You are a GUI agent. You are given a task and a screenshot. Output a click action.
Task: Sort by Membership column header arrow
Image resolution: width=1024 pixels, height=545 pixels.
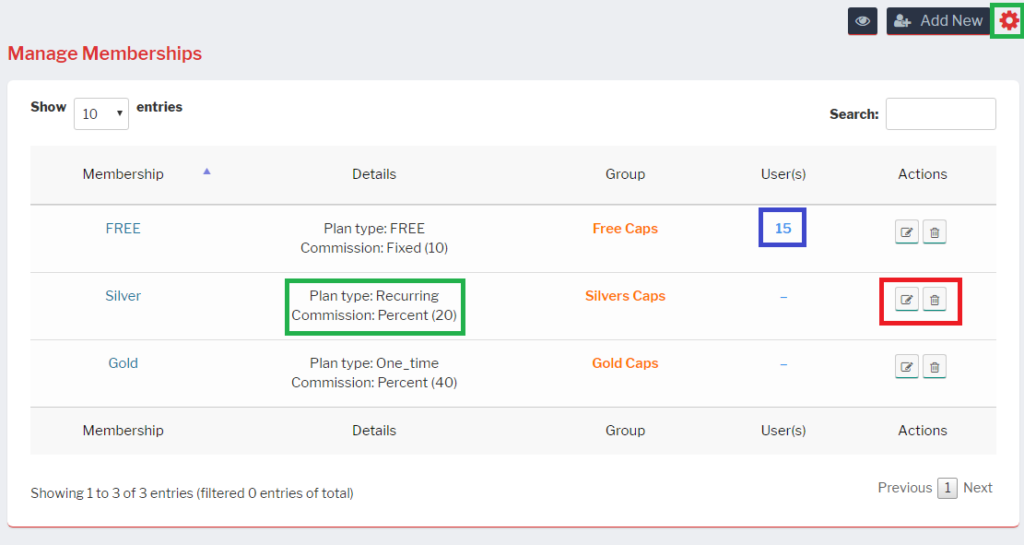coord(207,172)
